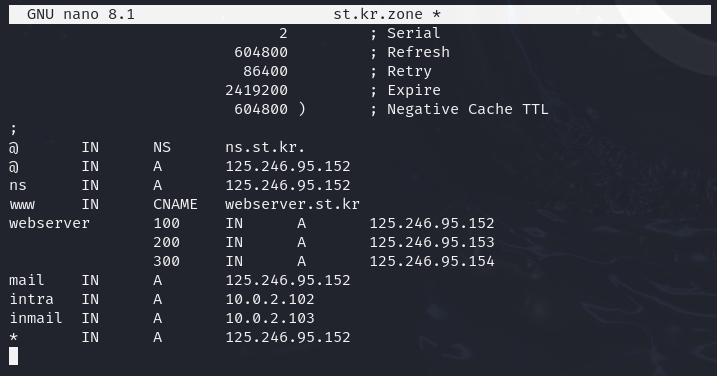Place cursor at ns.st.kr. NS record
Viewport: 717px width, 376px height.
(265, 147)
